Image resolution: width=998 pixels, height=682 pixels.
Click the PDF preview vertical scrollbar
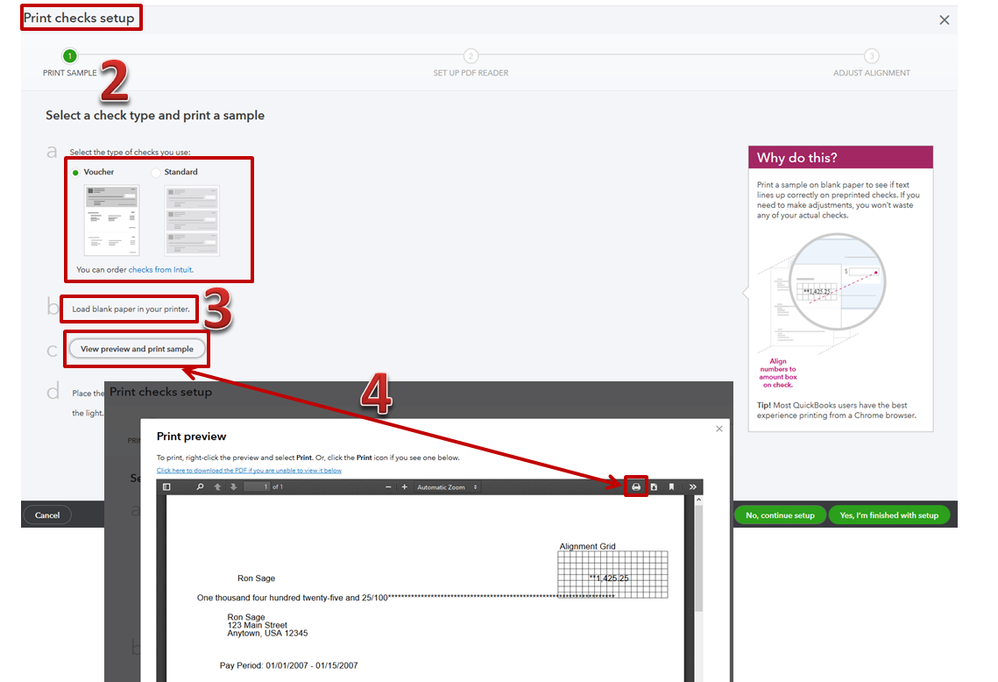[698, 560]
